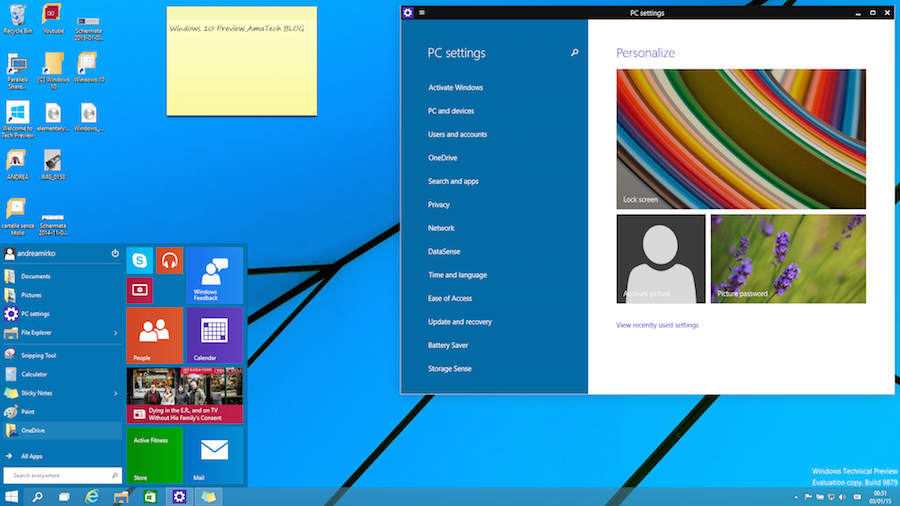Expand Sticky Notes jump list arrow
The height and width of the screenshot is (506, 900).
(115, 393)
